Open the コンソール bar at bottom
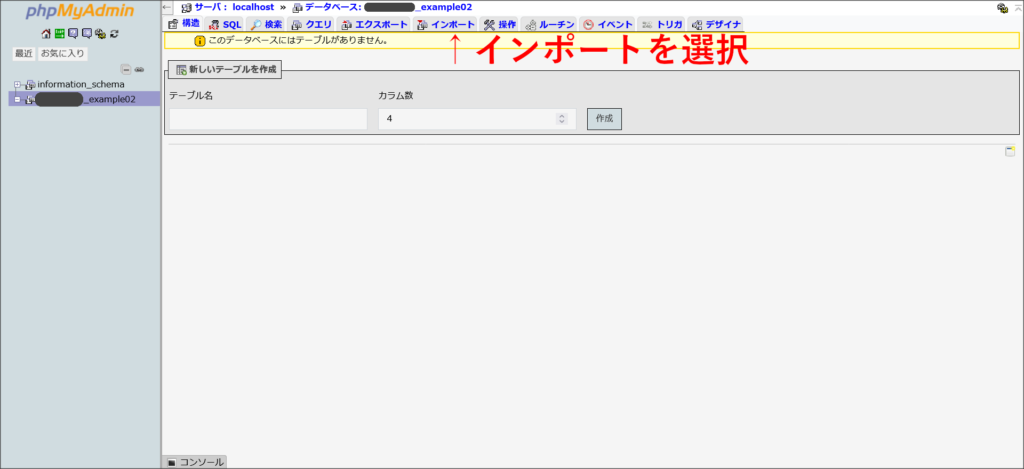This screenshot has height=469, width=1024. [195, 462]
